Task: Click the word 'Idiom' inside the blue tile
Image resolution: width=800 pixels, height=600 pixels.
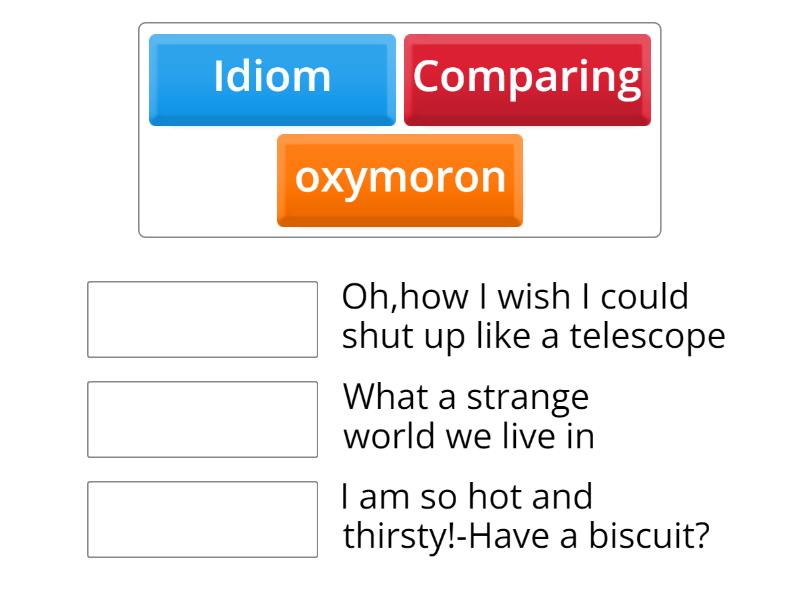Action: click(271, 77)
